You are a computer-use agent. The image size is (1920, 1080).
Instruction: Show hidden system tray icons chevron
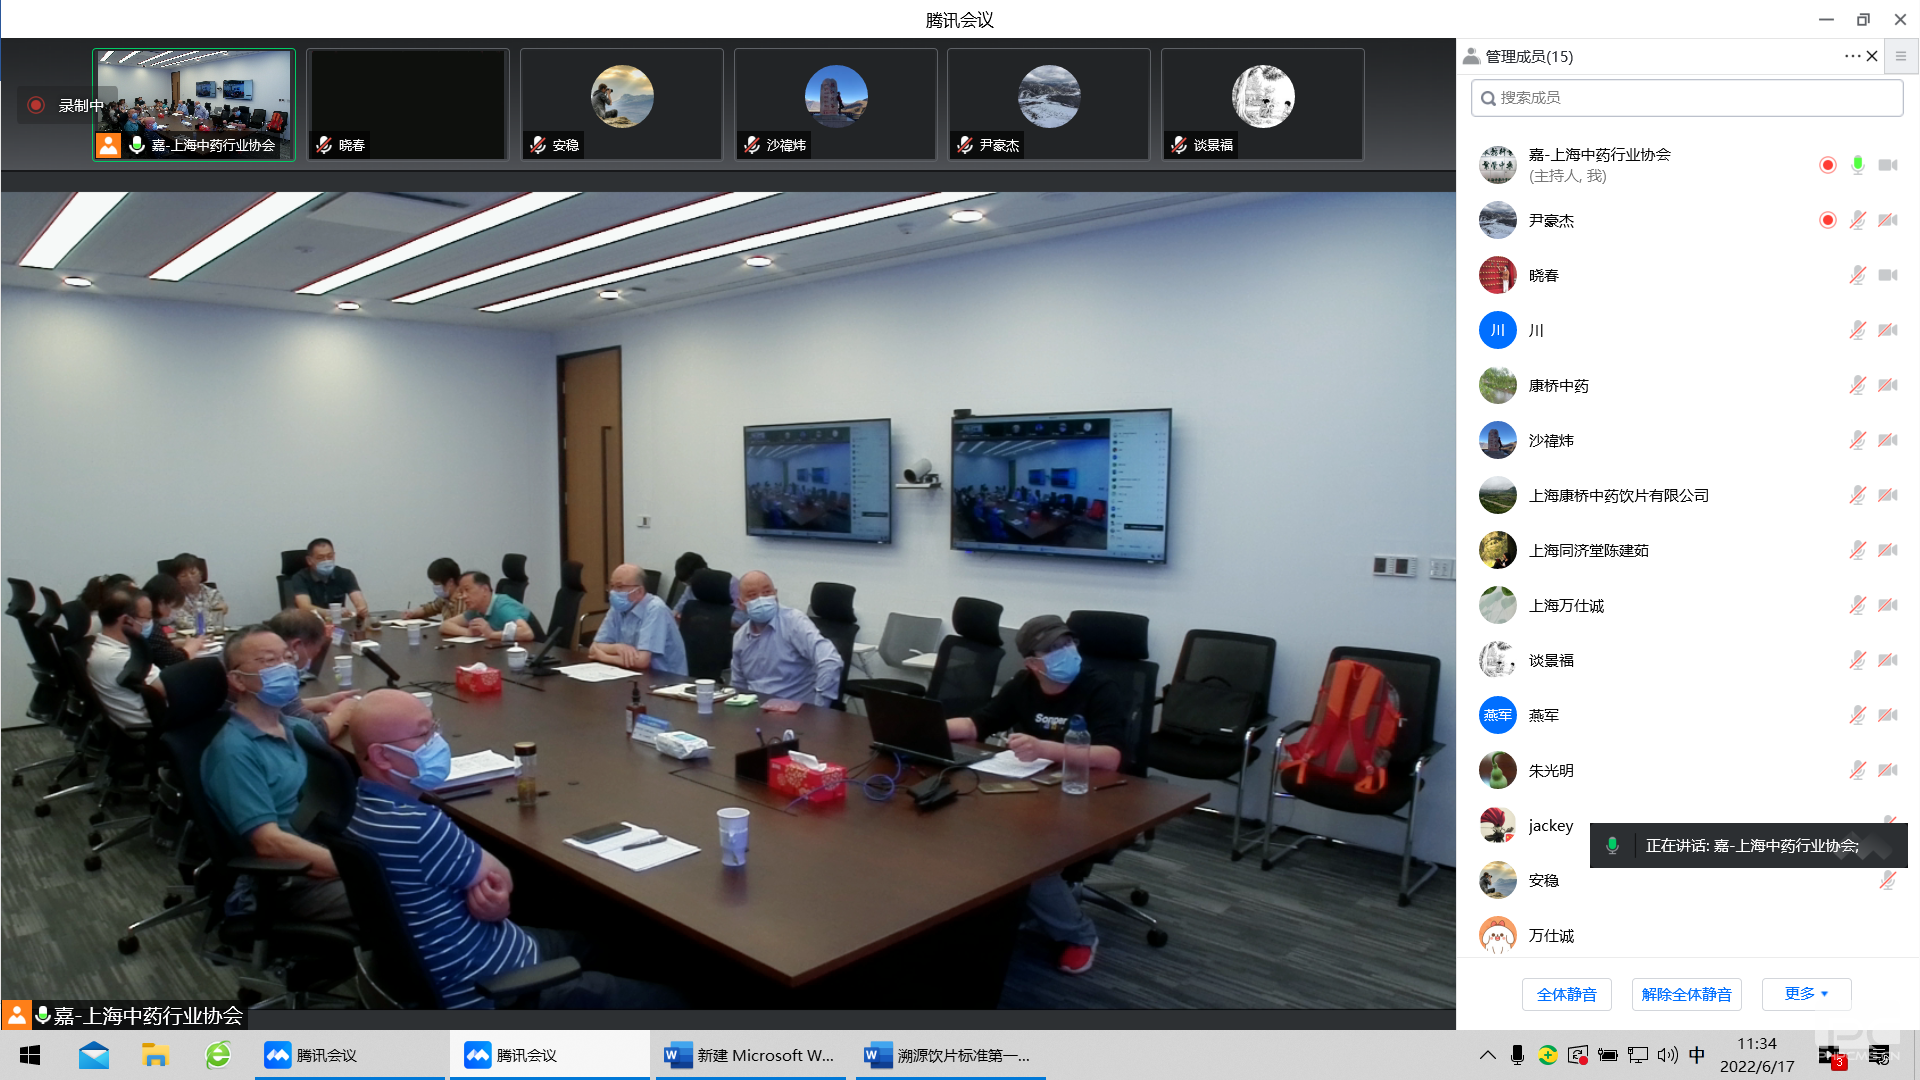click(x=1487, y=1055)
